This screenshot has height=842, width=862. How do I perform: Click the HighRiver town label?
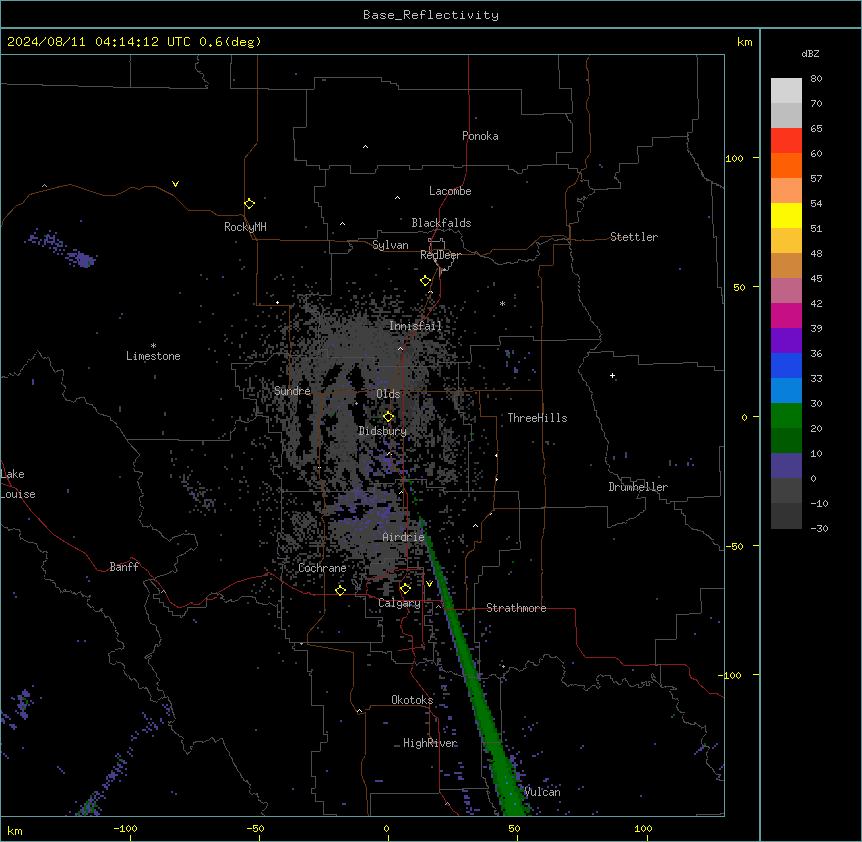(430, 743)
